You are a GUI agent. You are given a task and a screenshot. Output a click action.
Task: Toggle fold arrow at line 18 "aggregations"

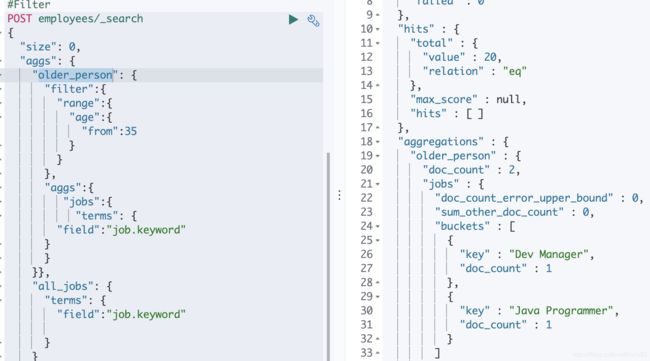(378, 142)
